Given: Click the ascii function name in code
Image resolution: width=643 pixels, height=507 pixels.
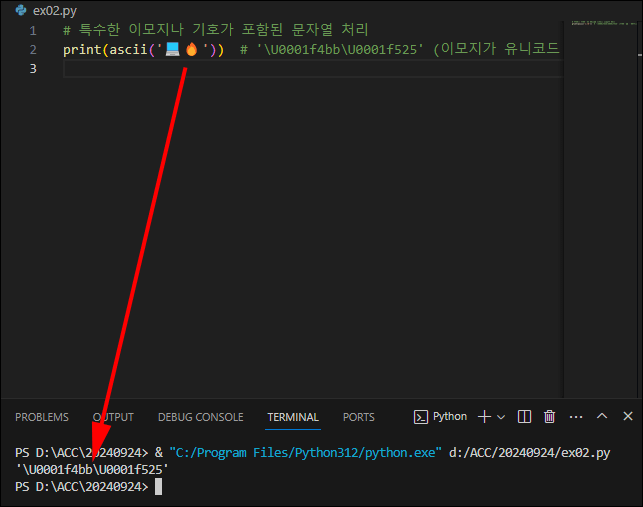Looking at the screenshot, I should pyautogui.click(x=128, y=50).
